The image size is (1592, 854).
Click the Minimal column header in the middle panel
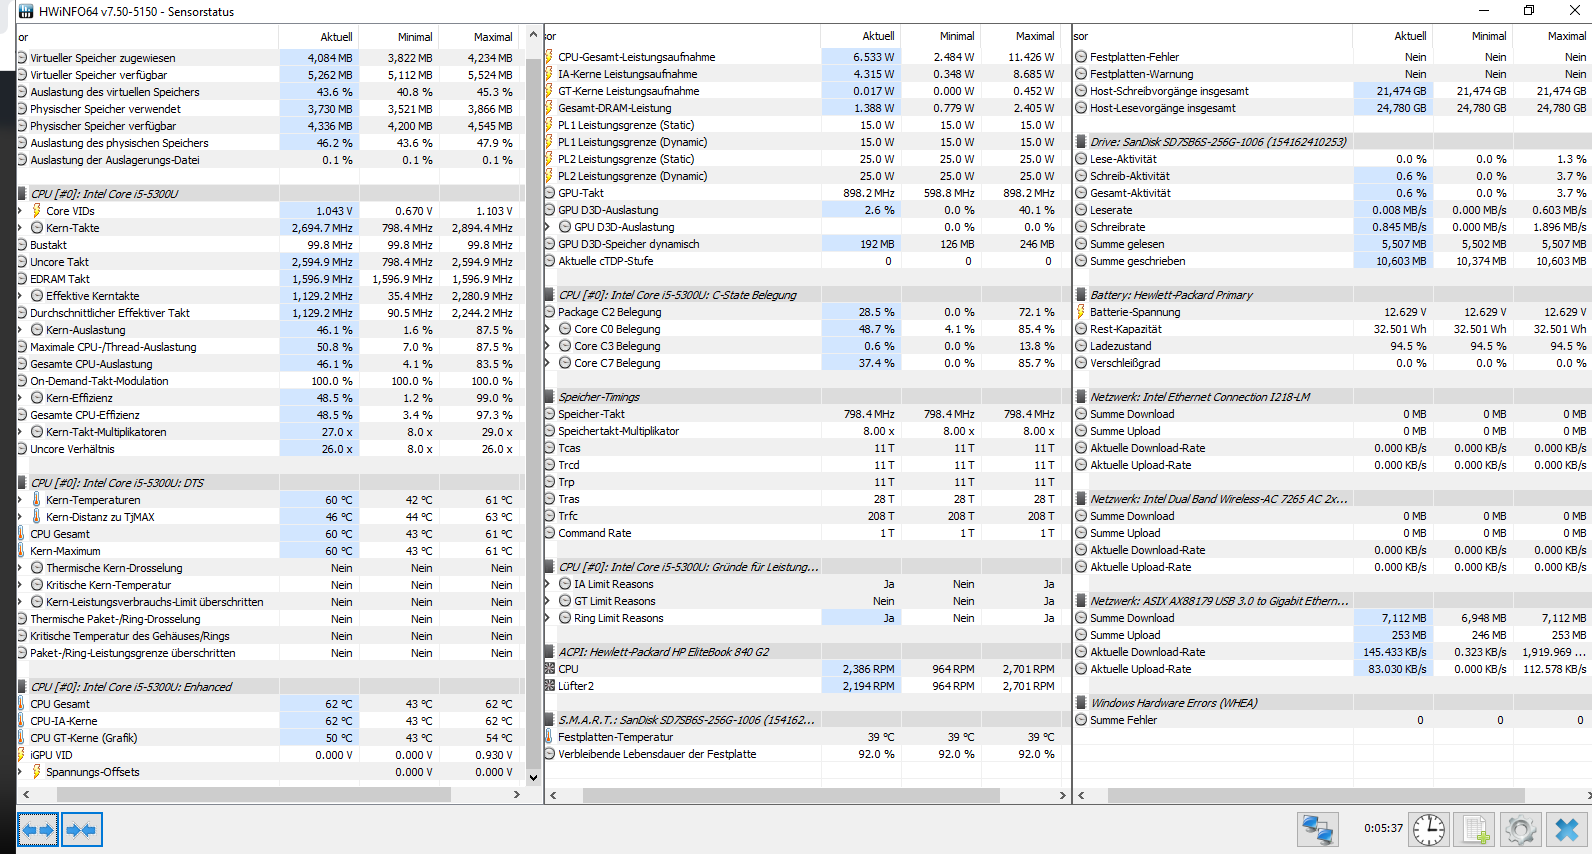tap(941, 36)
